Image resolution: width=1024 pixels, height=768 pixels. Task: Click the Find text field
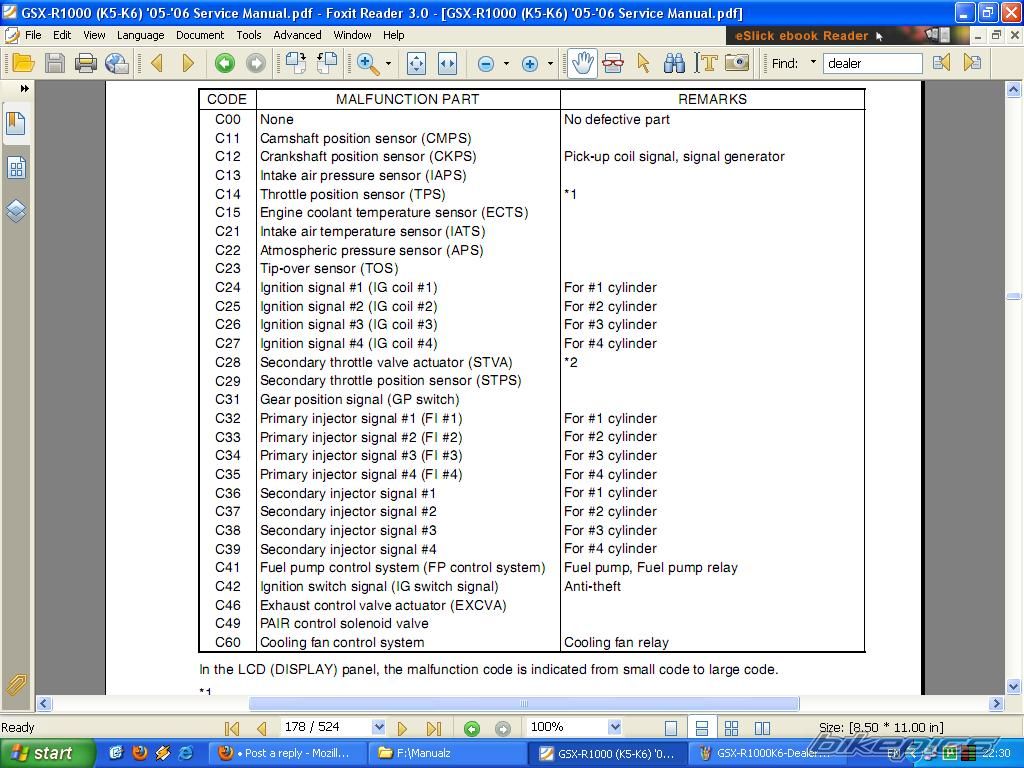(x=871, y=63)
